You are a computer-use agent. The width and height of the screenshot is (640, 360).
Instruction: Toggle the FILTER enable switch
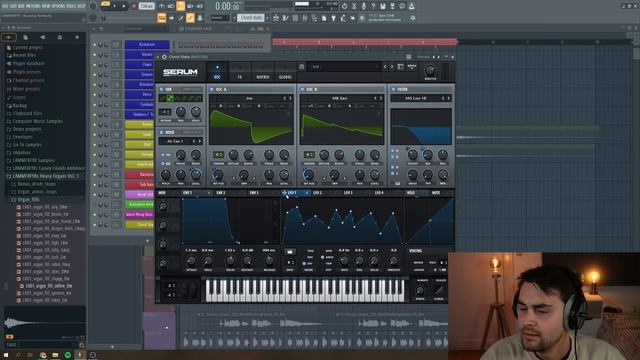(393, 89)
